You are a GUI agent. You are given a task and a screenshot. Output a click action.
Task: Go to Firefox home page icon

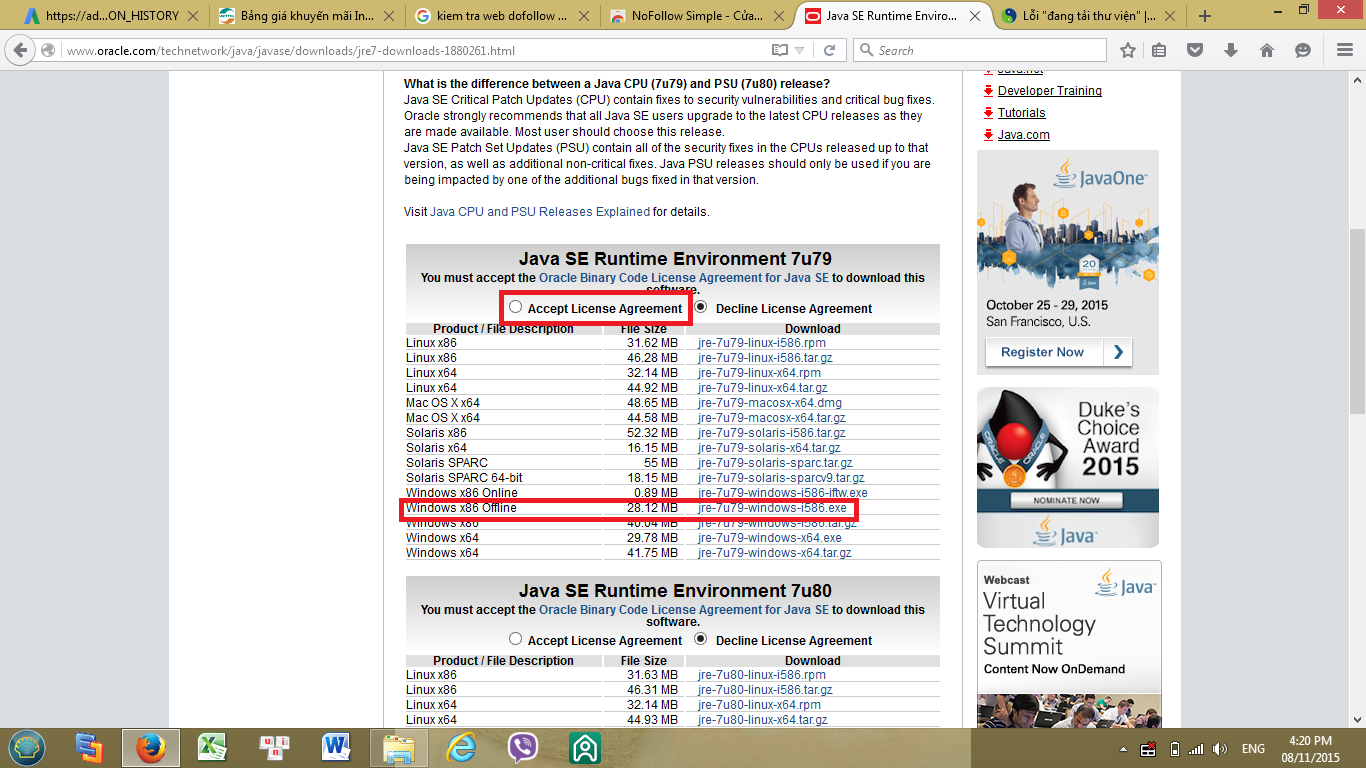(x=1266, y=50)
